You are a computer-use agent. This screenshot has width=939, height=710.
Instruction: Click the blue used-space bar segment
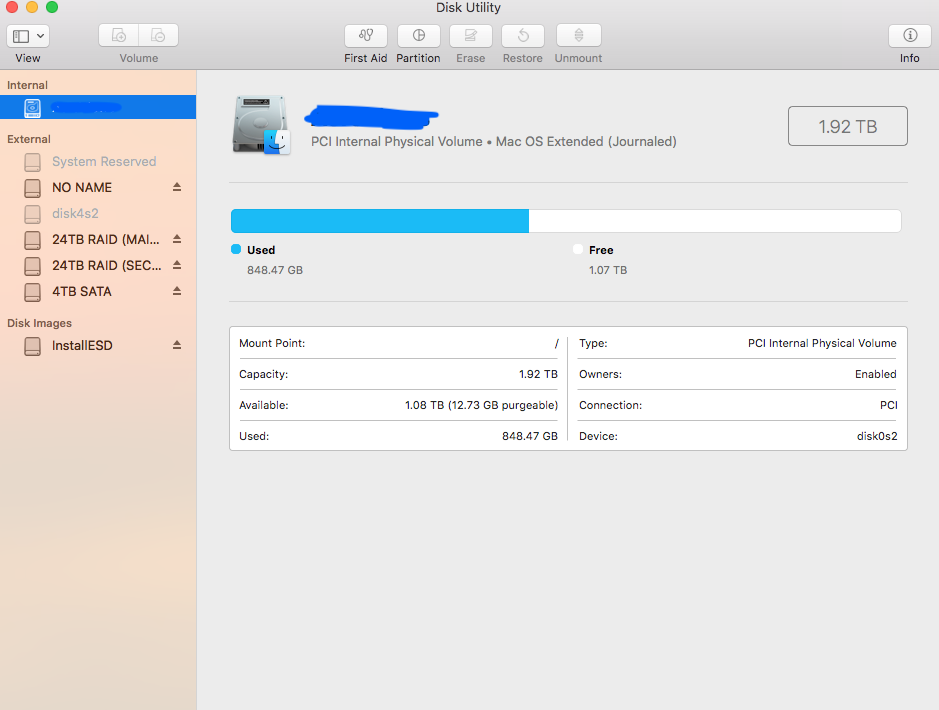[x=380, y=221]
